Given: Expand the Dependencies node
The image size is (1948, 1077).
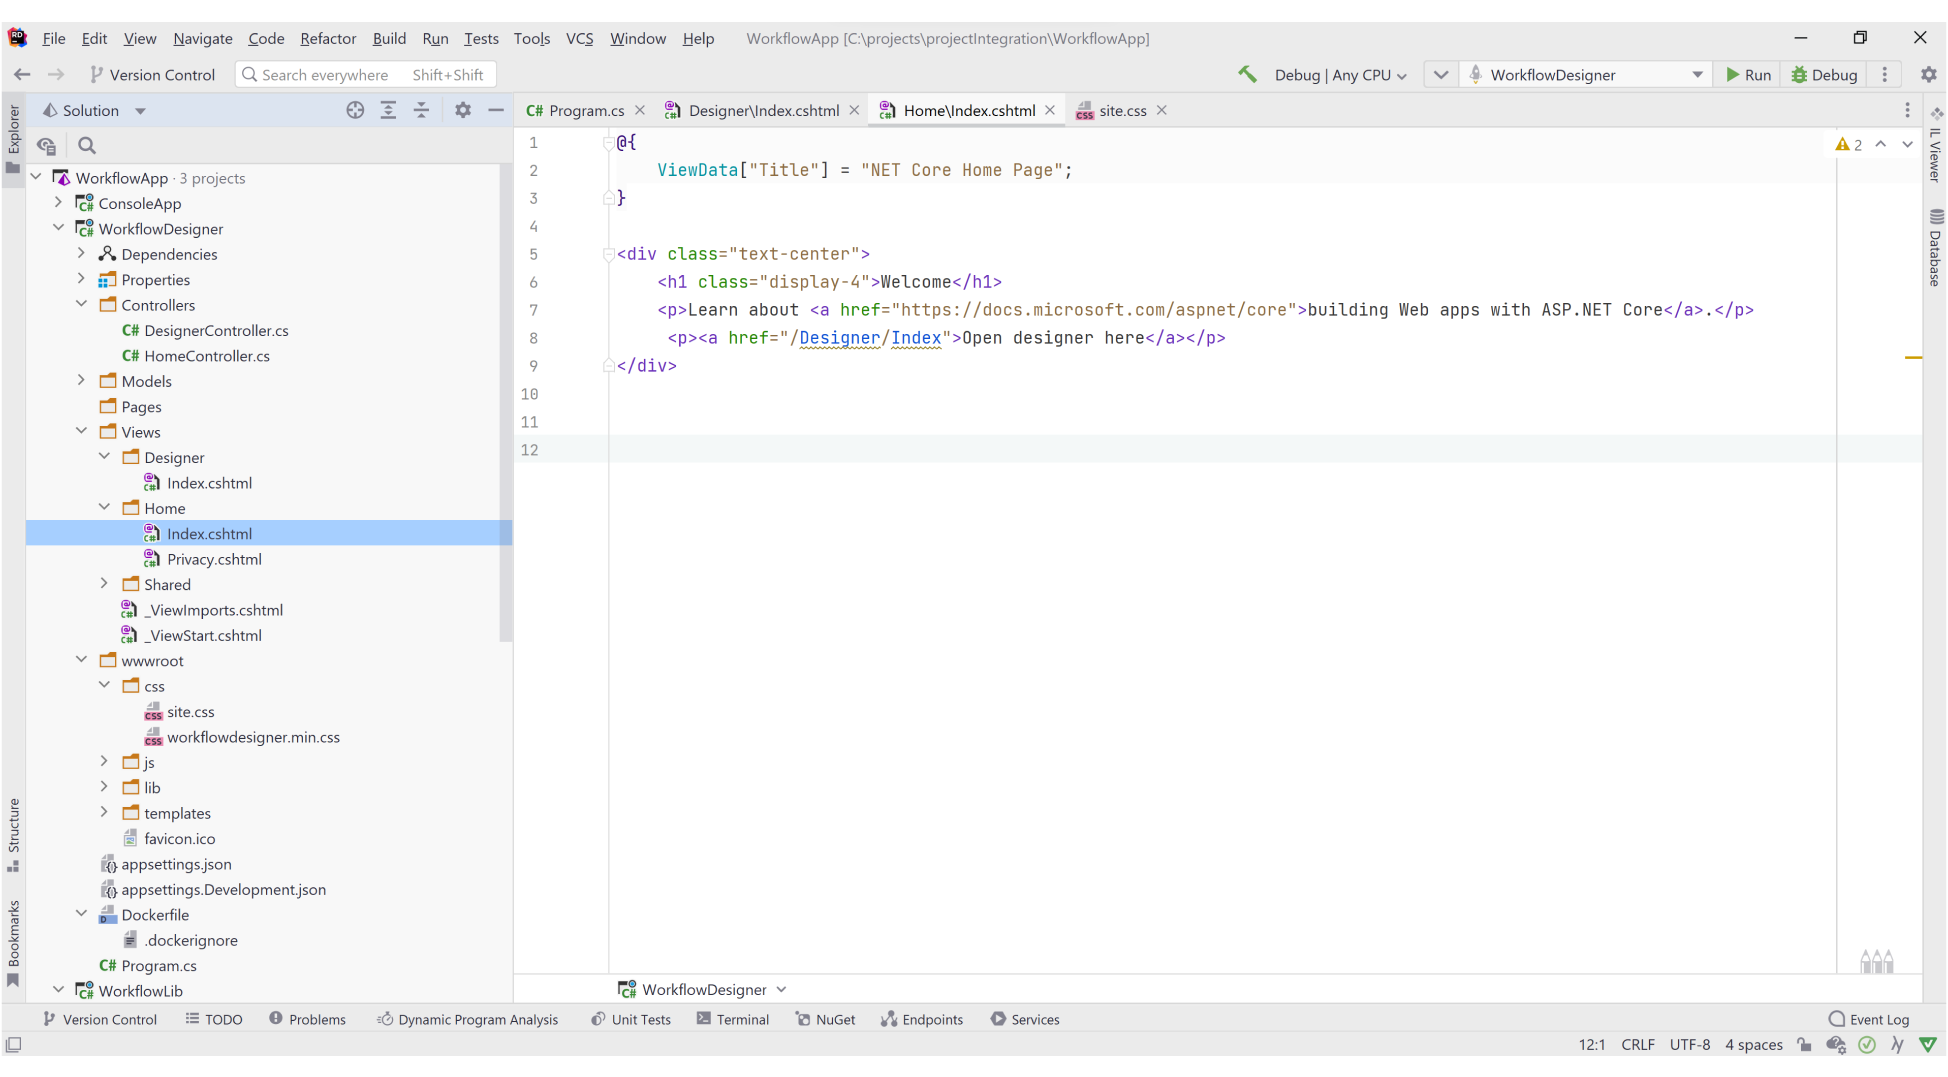Looking at the screenshot, I should pos(82,254).
